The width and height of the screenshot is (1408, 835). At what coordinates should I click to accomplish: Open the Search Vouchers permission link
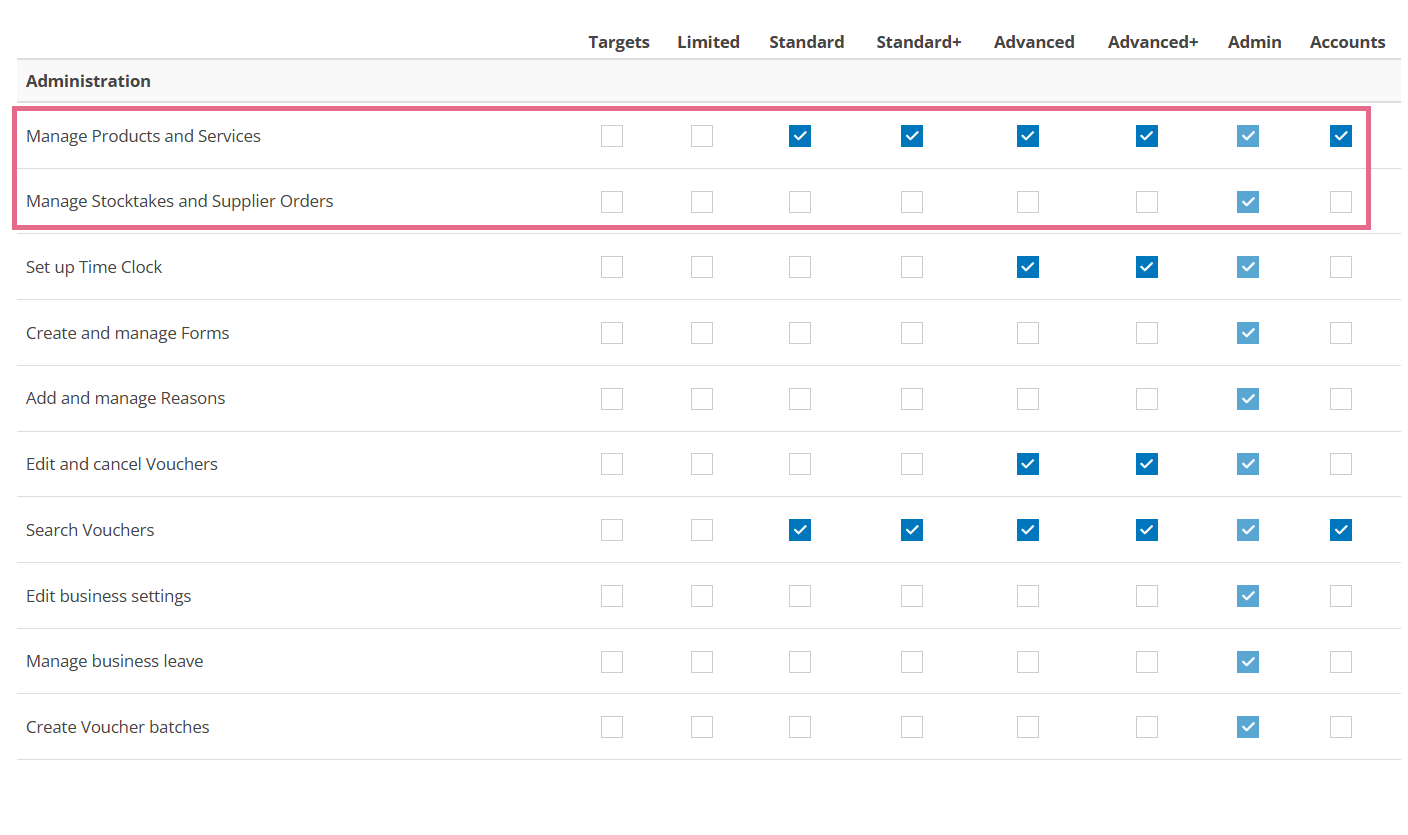pyautogui.click(x=90, y=529)
